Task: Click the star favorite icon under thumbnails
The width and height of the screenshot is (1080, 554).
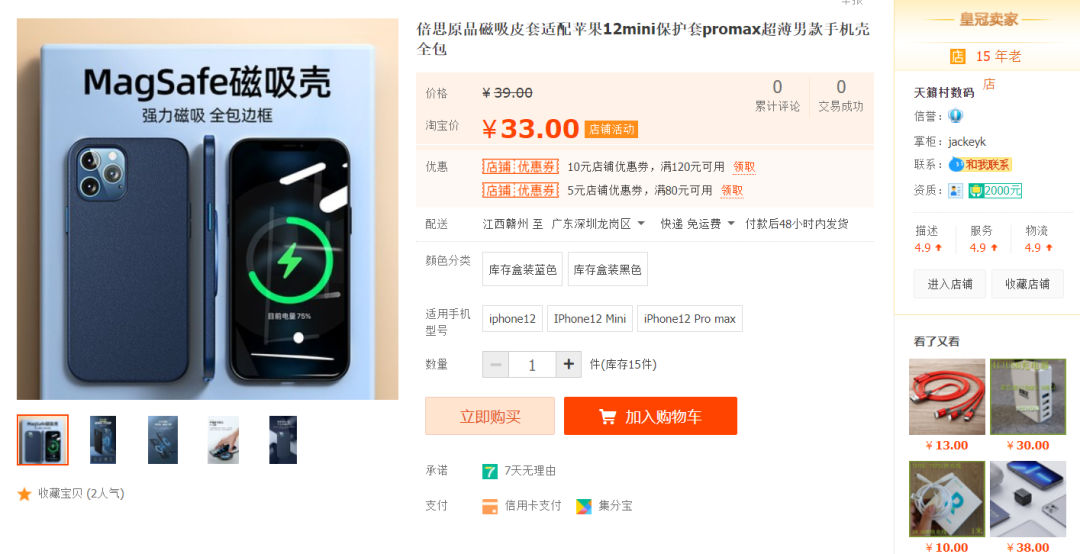Action: click(x=25, y=493)
